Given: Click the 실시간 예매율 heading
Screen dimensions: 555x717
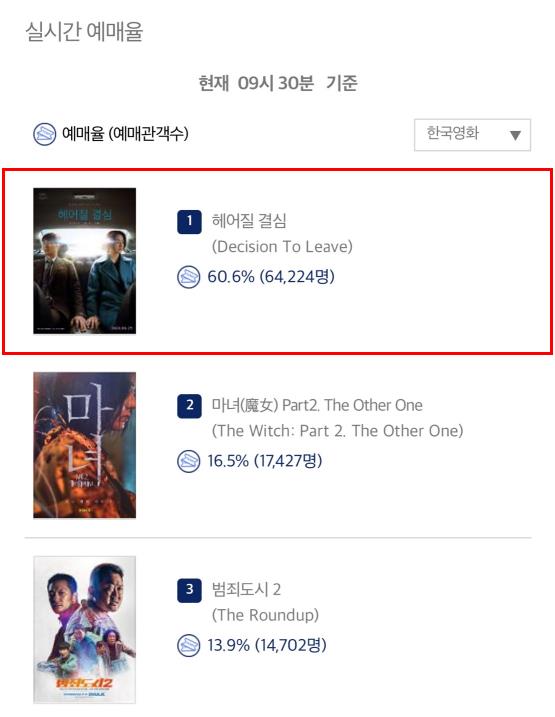Looking at the screenshot, I should pyautogui.click(x=84, y=32).
